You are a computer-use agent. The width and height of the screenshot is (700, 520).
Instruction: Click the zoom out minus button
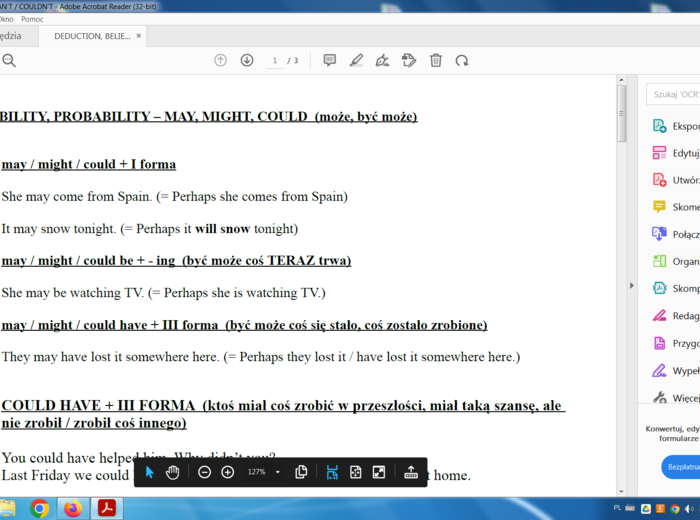point(204,472)
